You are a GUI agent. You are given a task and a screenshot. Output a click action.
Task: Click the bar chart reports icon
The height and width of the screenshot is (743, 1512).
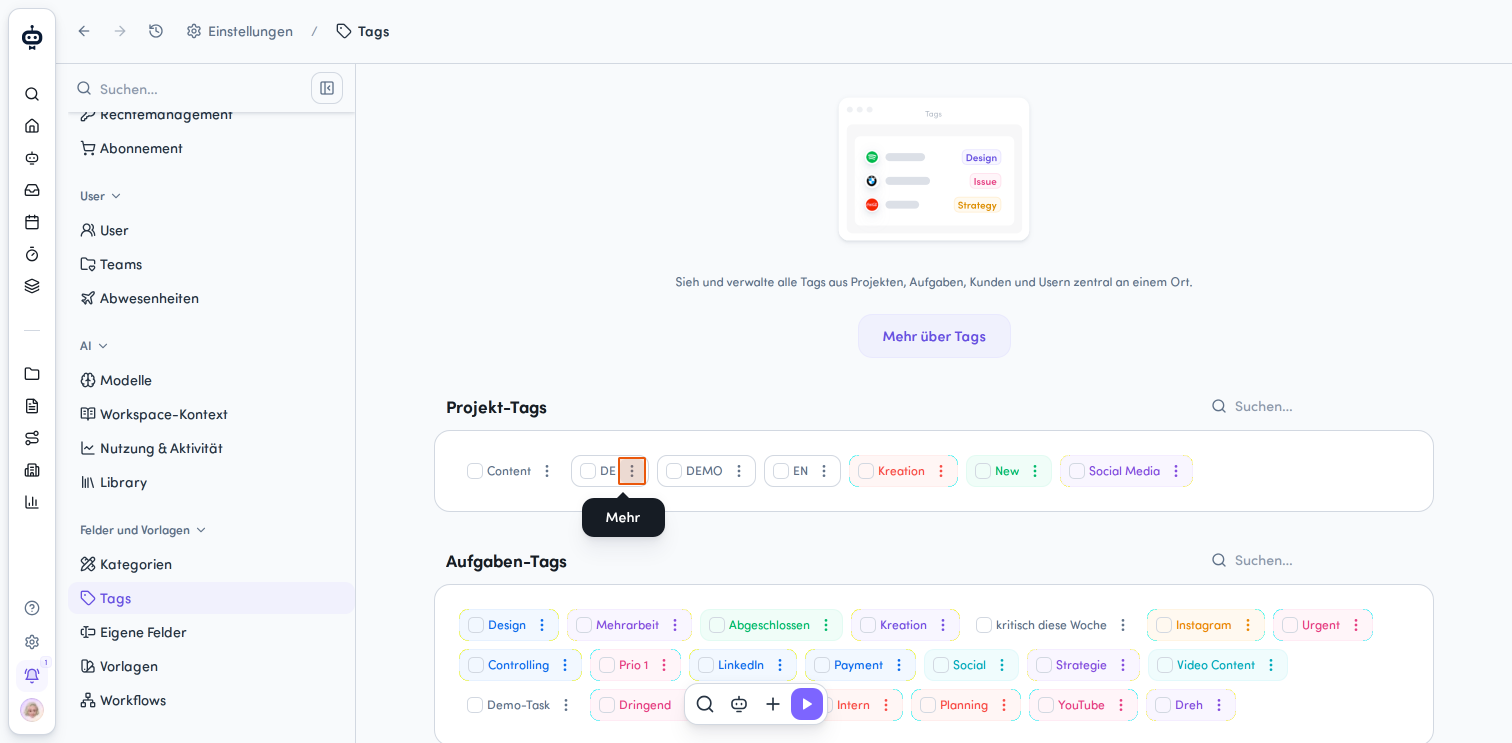[x=32, y=502]
